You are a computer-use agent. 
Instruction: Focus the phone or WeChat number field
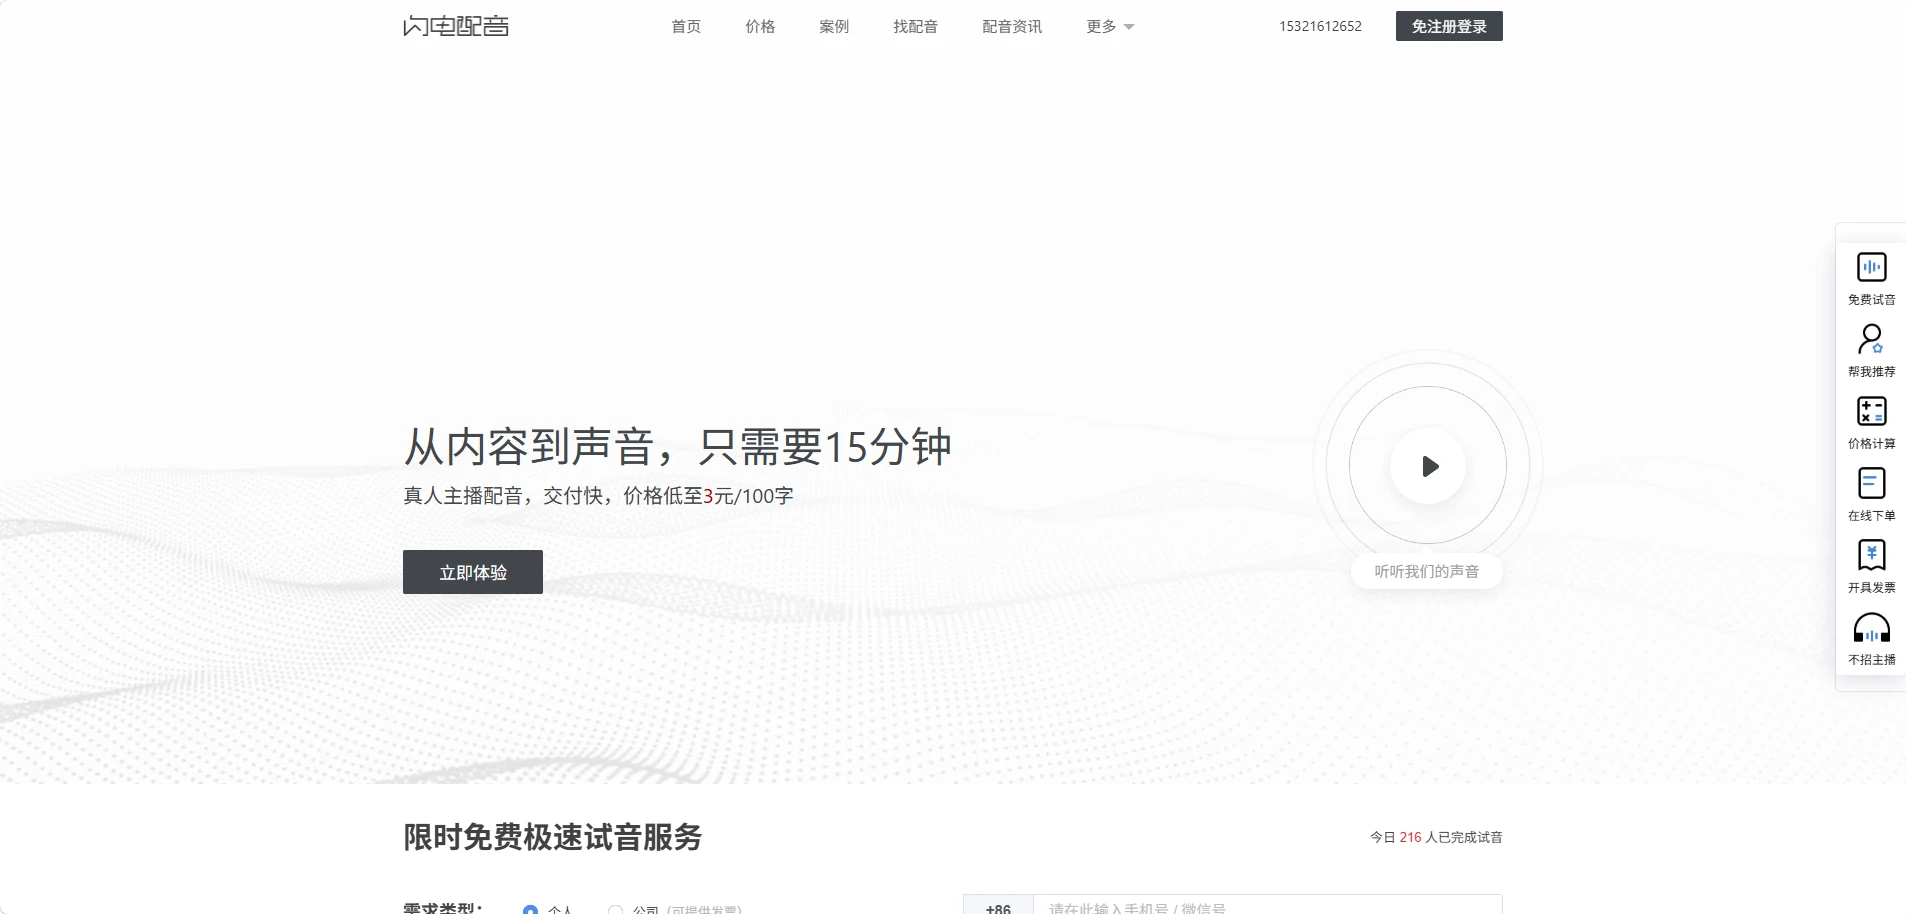[x=1267, y=906]
